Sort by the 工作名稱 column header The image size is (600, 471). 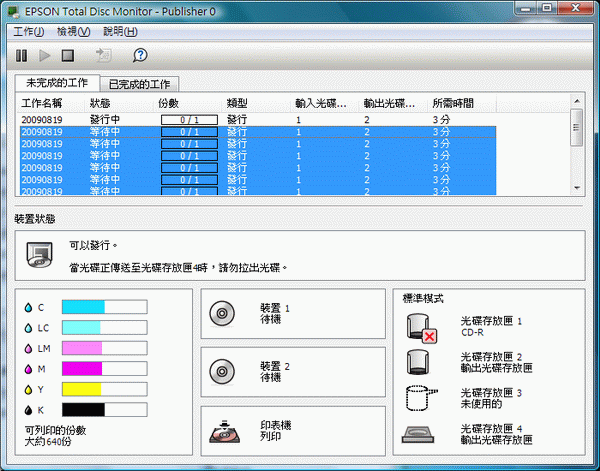(52, 103)
